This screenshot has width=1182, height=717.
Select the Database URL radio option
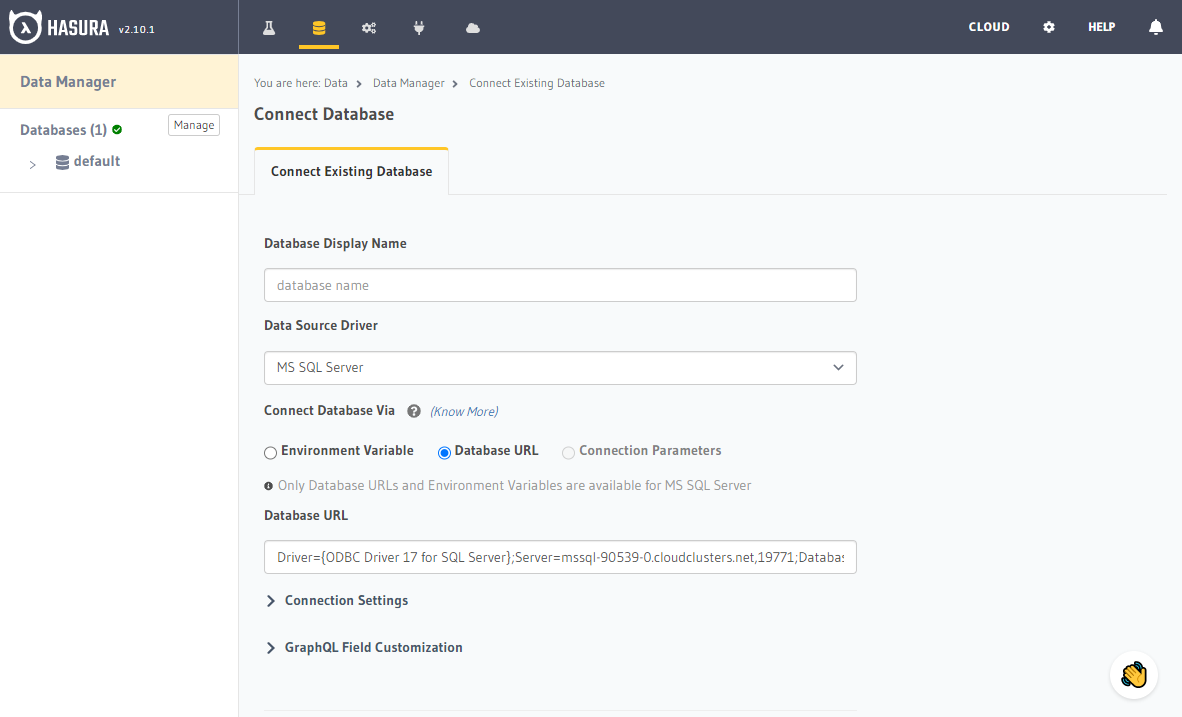click(x=445, y=452)
